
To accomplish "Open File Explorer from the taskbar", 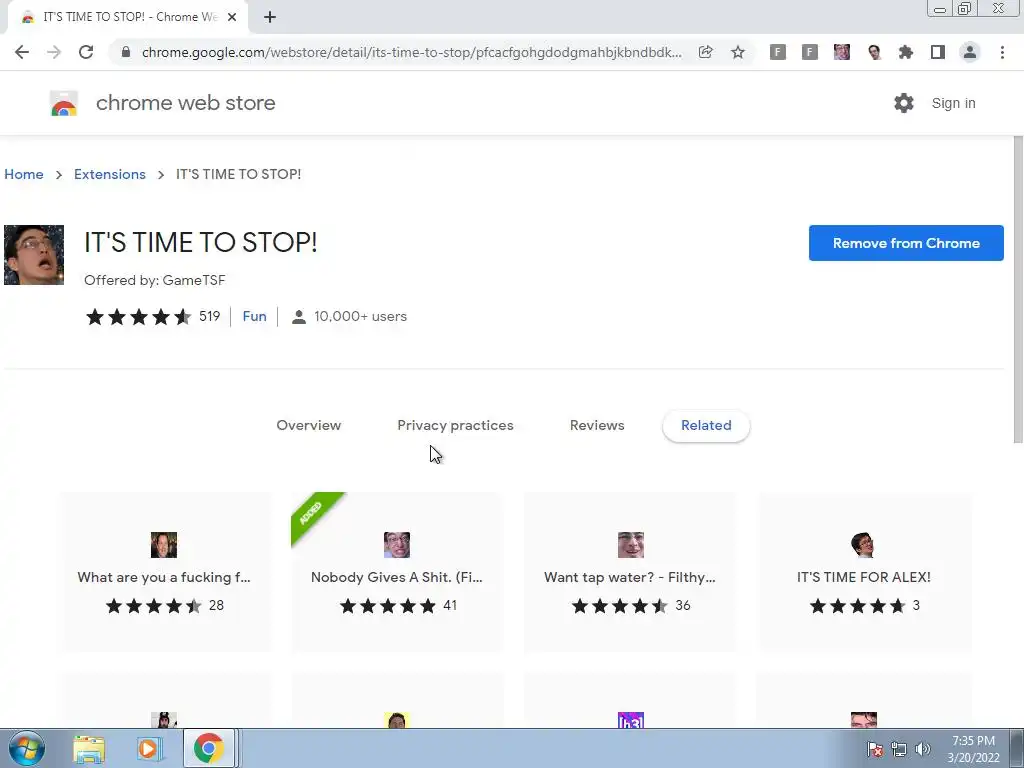I will click(x=89, y=749).
